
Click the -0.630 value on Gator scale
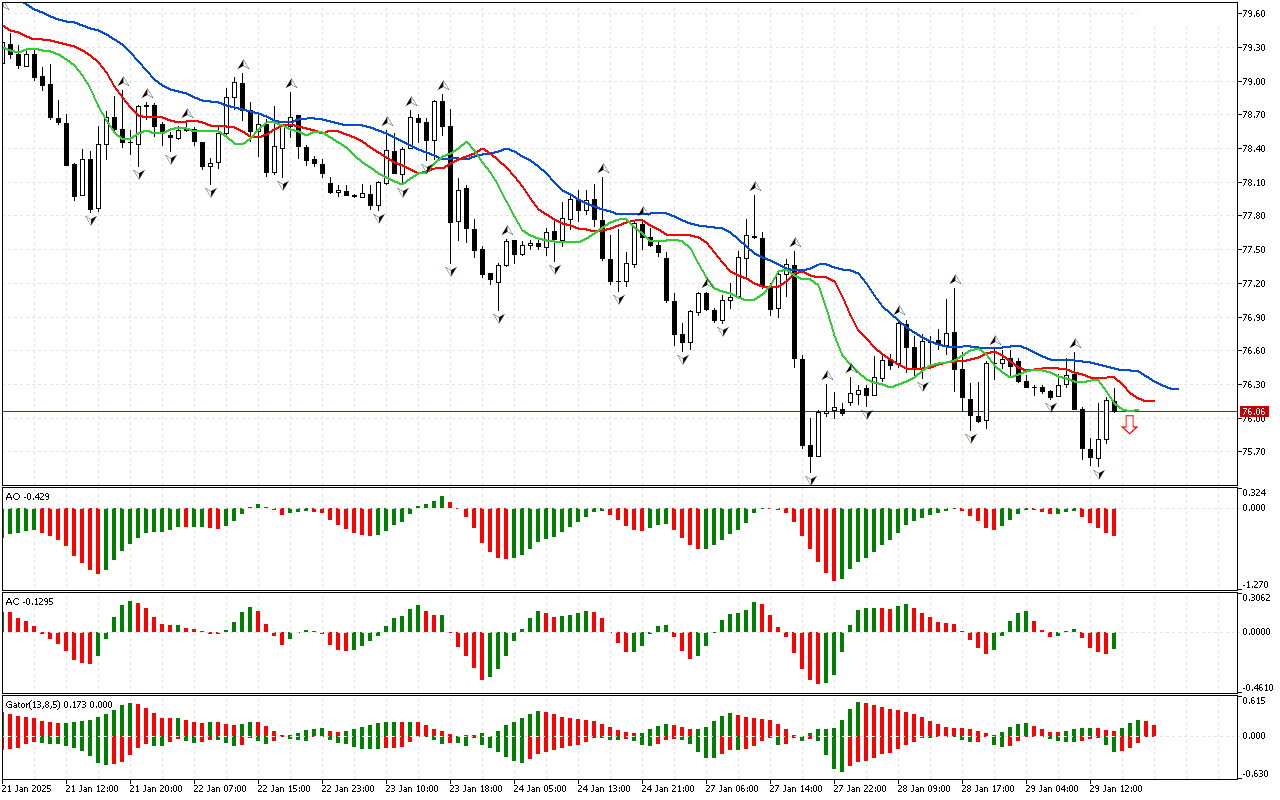1253,773
